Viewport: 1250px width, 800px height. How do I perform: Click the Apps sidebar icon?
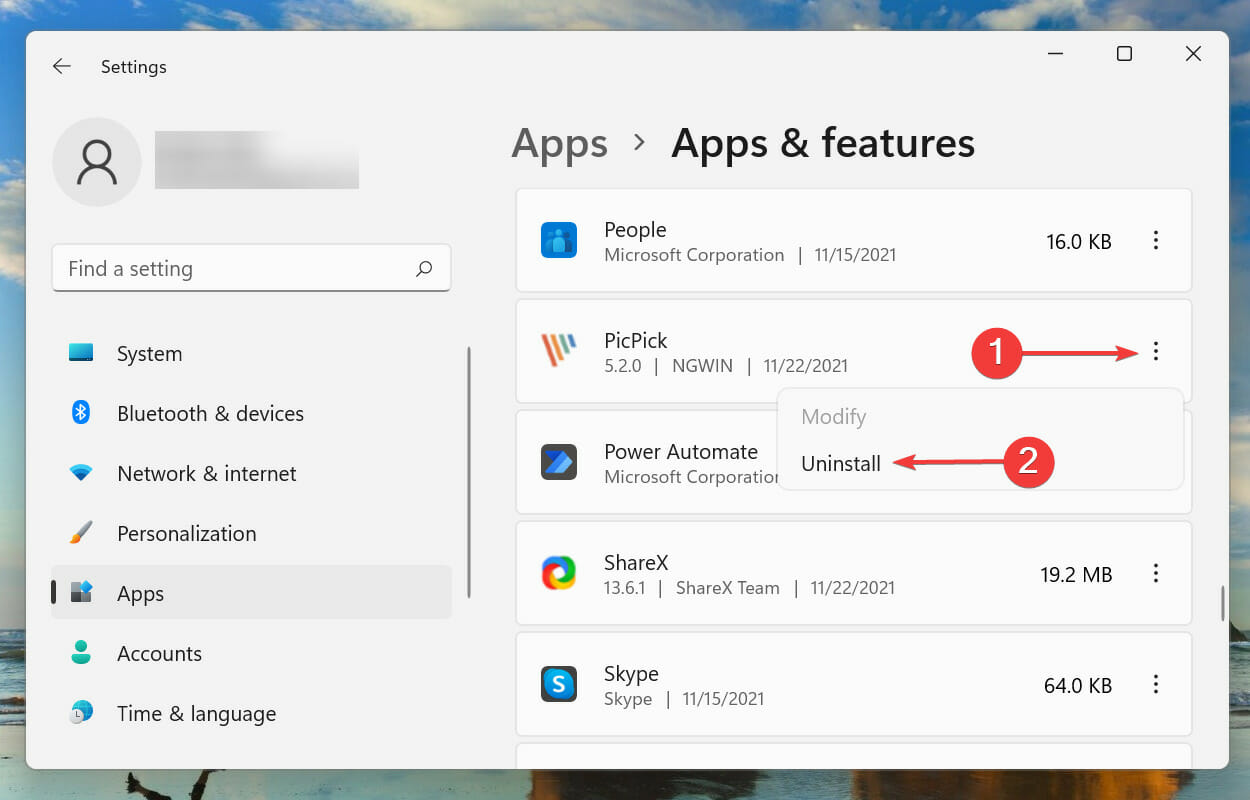click(x=81, y=592)
